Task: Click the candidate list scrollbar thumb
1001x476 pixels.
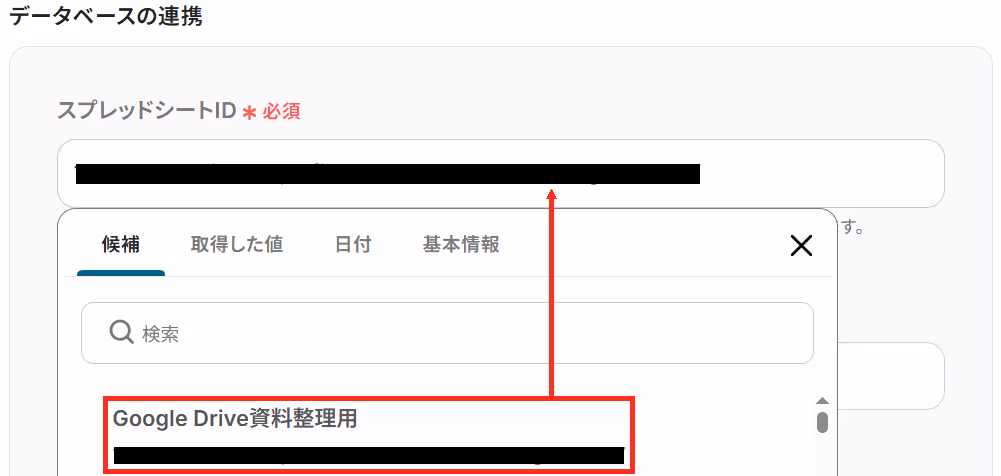Action: tap(822, 422)
